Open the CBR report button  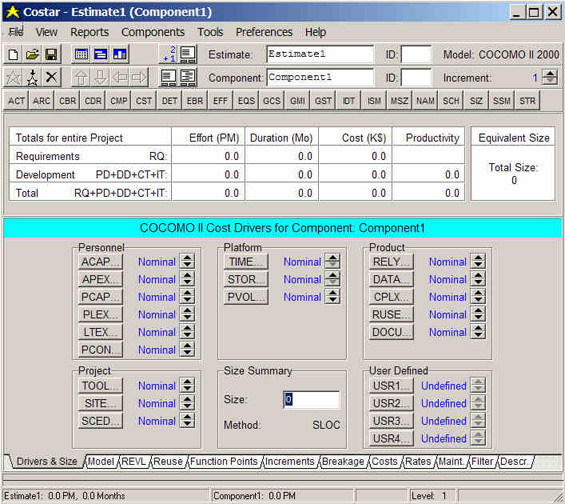pos(67,101)
